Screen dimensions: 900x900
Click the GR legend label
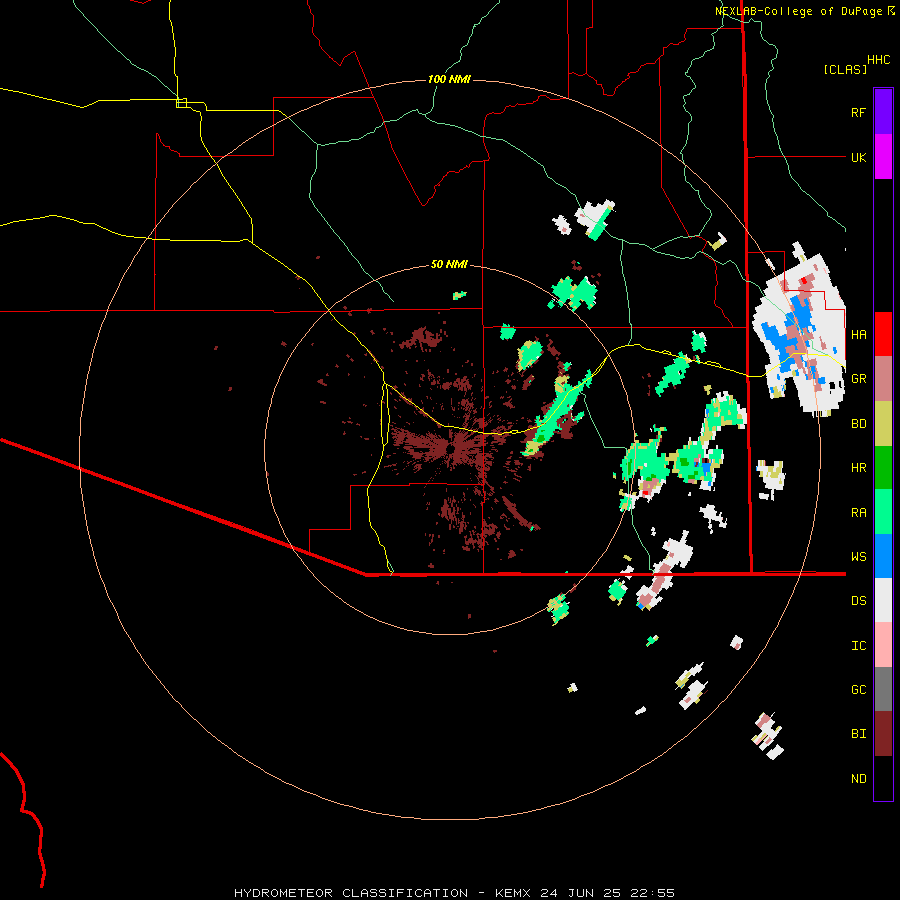click(x=858, y=379)
